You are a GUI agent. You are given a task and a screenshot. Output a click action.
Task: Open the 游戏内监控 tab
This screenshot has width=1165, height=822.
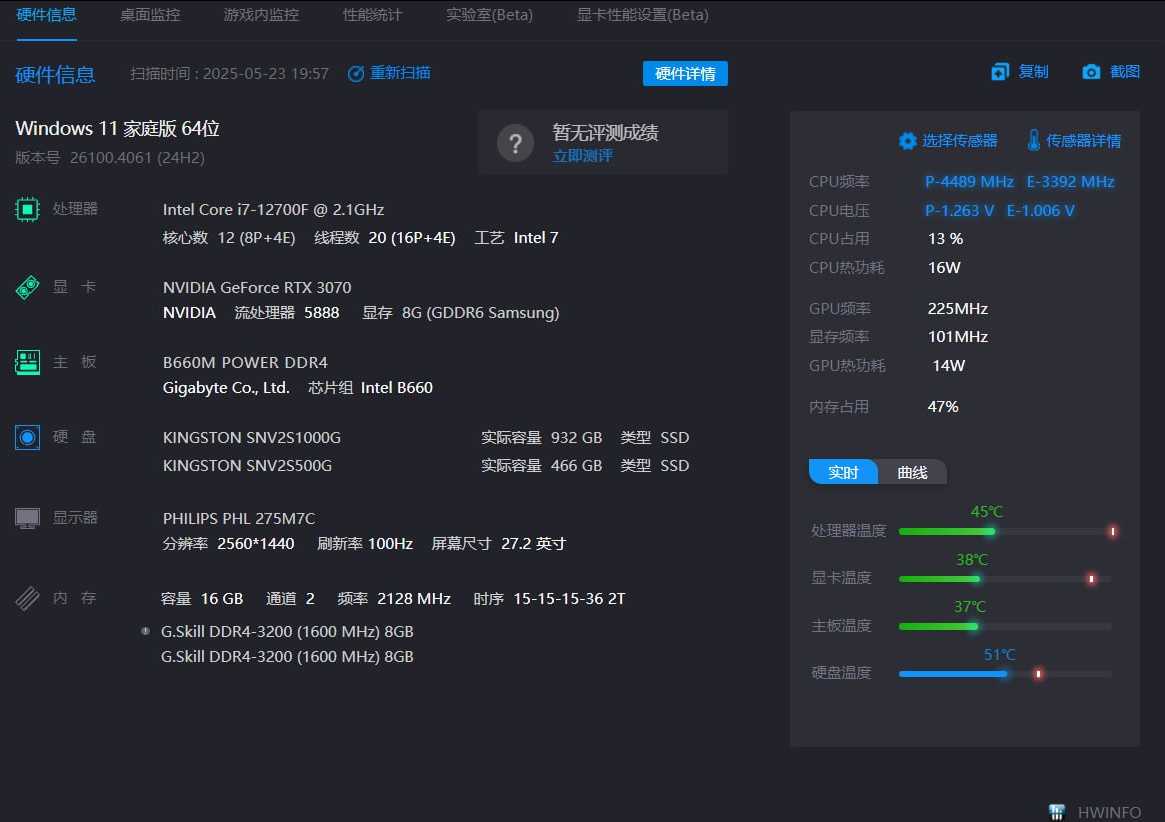pos(261,15)
